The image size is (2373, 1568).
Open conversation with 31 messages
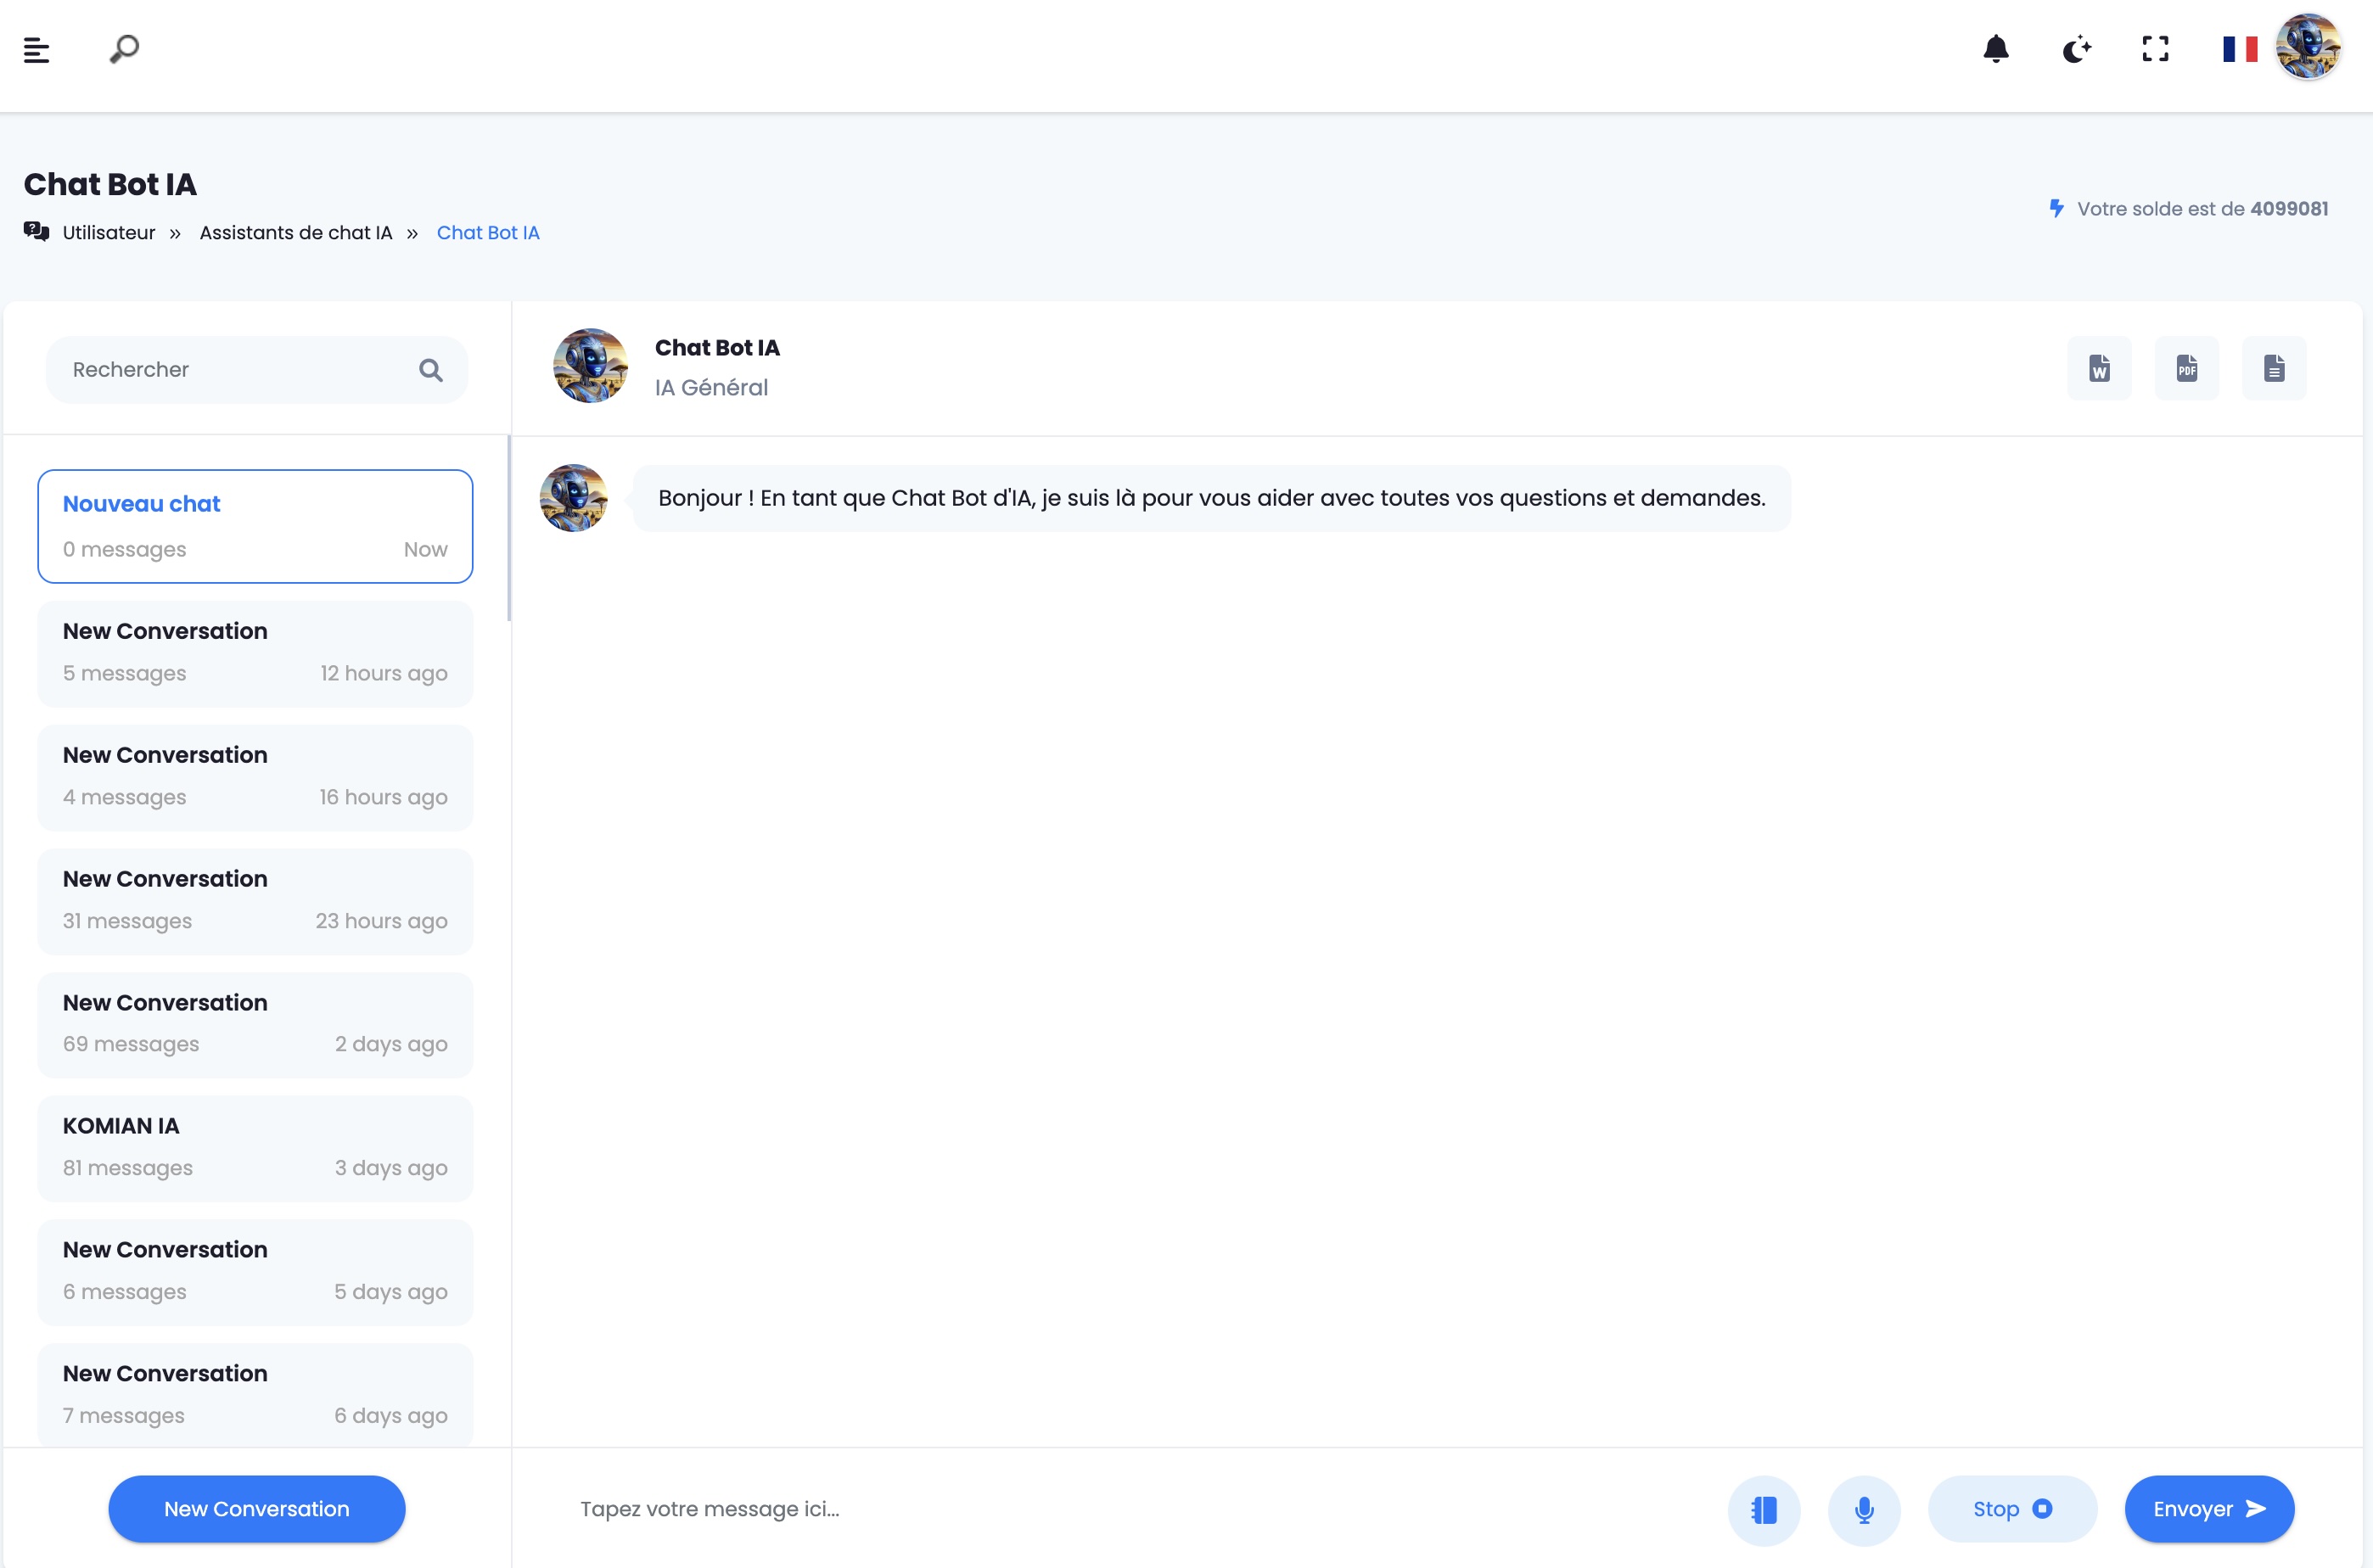coord(255,902)
